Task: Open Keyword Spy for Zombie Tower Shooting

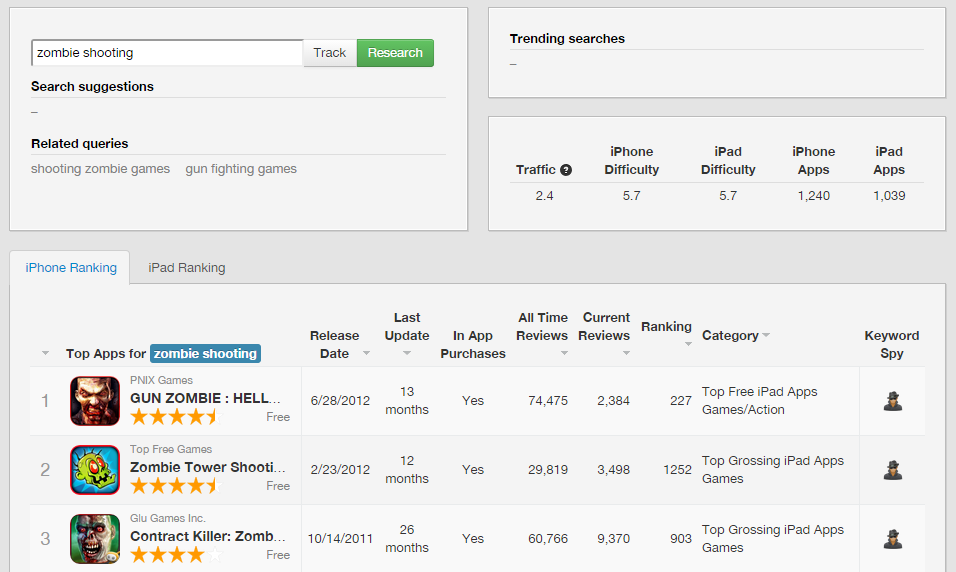Action: click(892, 470)
